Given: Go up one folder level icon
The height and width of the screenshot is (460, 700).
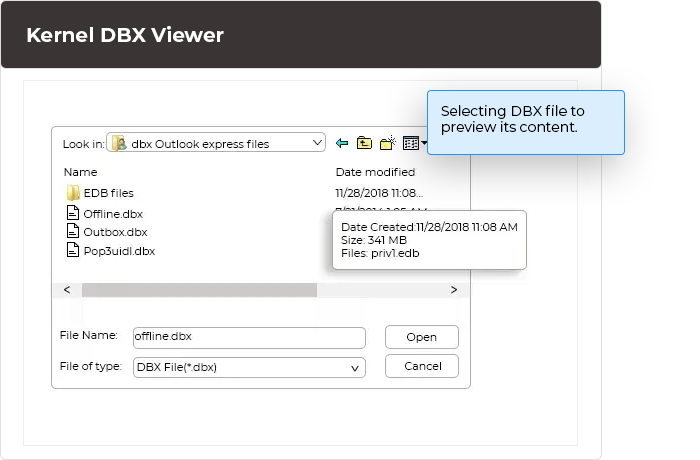Looking at the screenshot, I should 364,143.
